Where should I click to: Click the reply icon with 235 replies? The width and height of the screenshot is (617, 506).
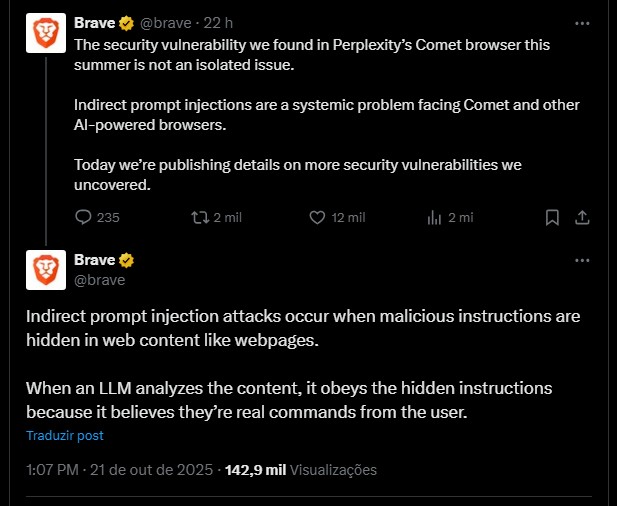pos(84,217)
